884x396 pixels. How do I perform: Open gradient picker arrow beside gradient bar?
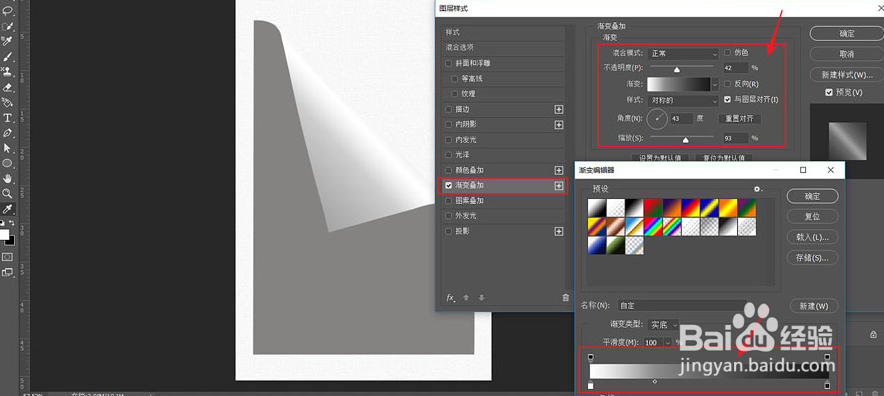(715, 84)
